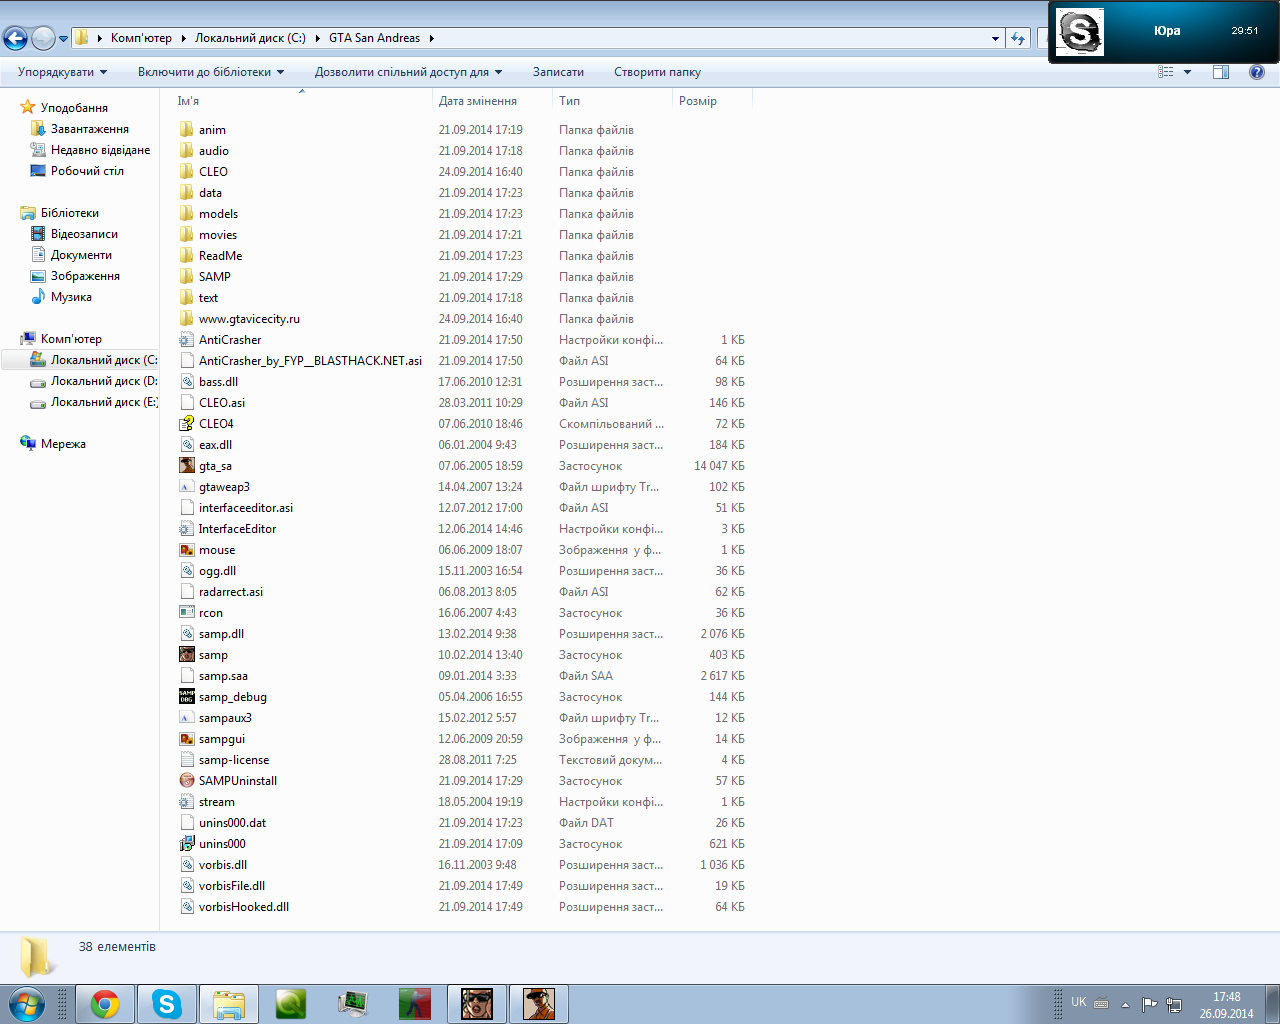Image resolution: width=1280 pixels, height=1024 pixels.
Task: Open the Упорядкувати menu
Action: point(62,72)
